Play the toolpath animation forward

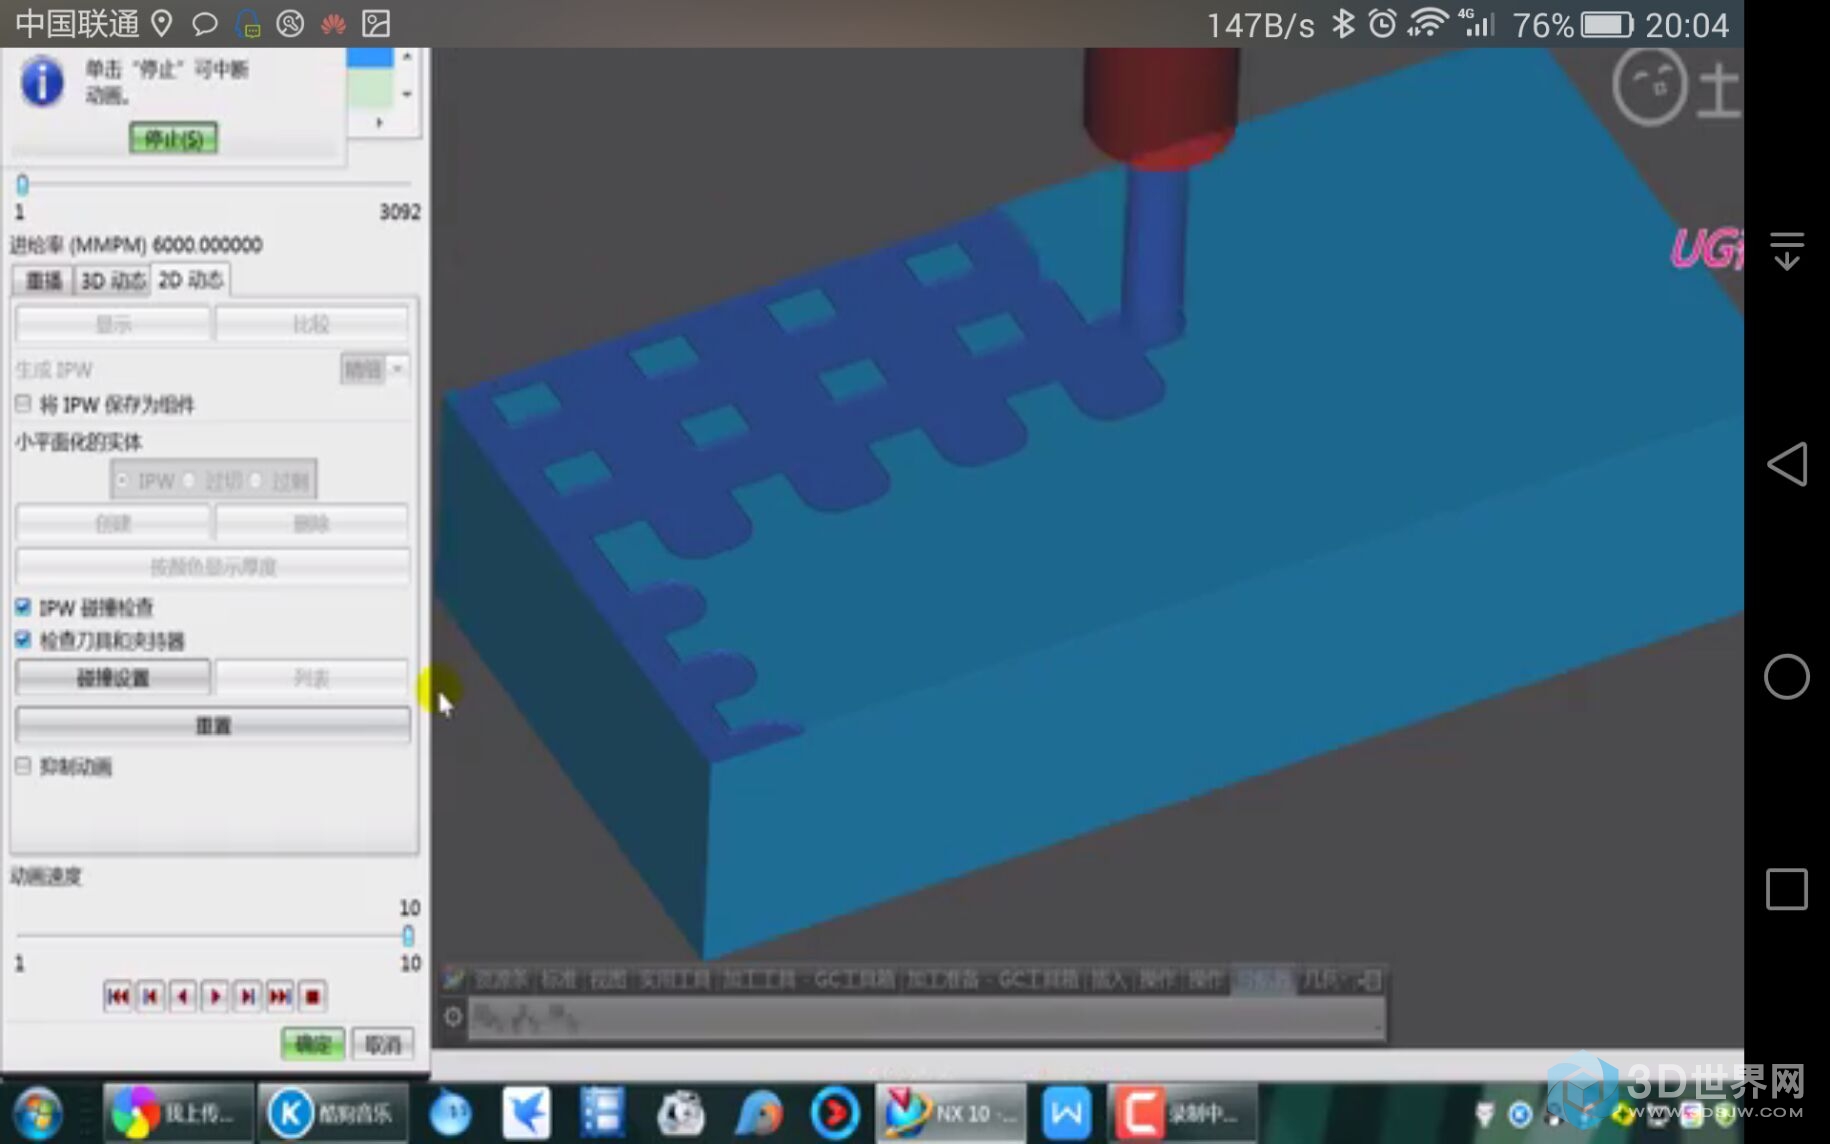coord(215,996)
